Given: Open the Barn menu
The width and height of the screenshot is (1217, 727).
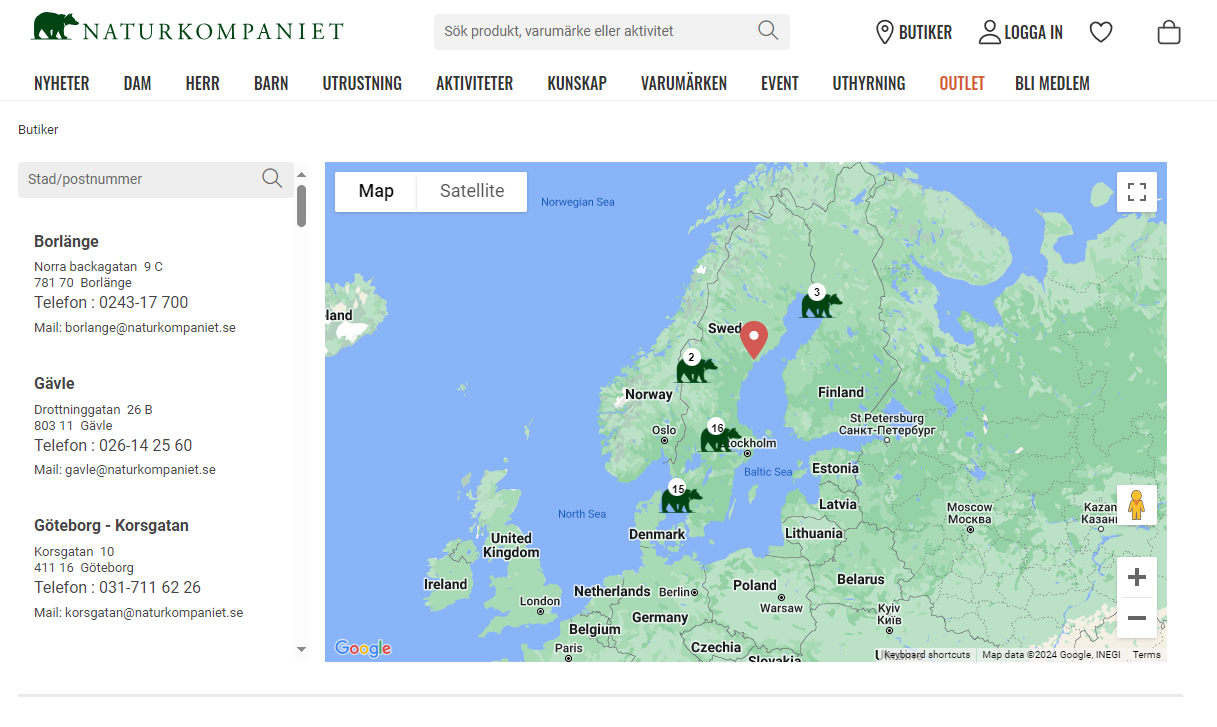Looking at the screenshot, I should [271, 83].
